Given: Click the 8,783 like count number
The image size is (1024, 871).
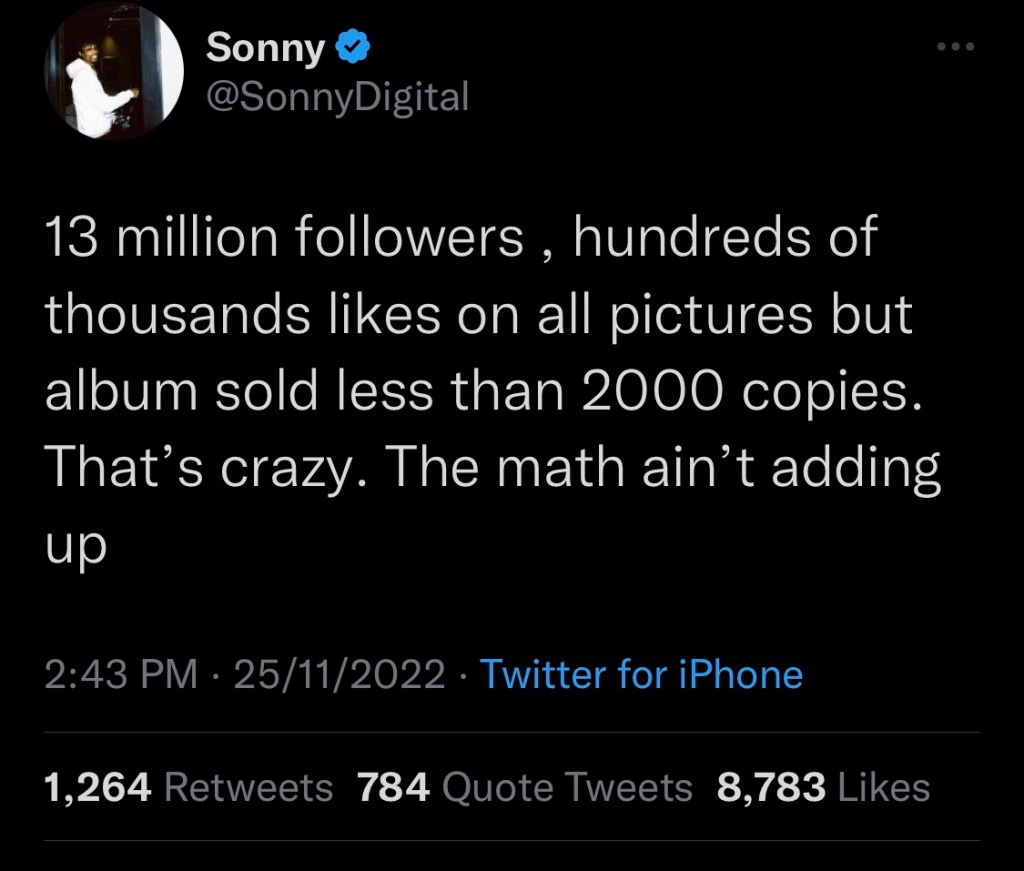Looking at the screenshot, I should click(x=771, y=787).
